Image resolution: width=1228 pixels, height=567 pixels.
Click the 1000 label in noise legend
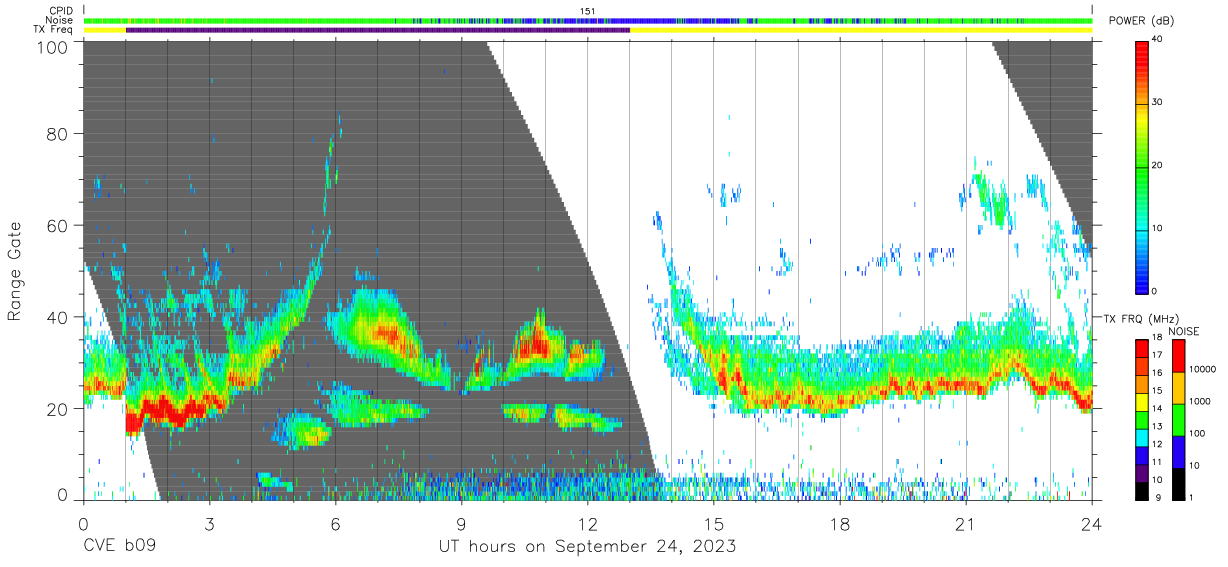coord(1198,401)
